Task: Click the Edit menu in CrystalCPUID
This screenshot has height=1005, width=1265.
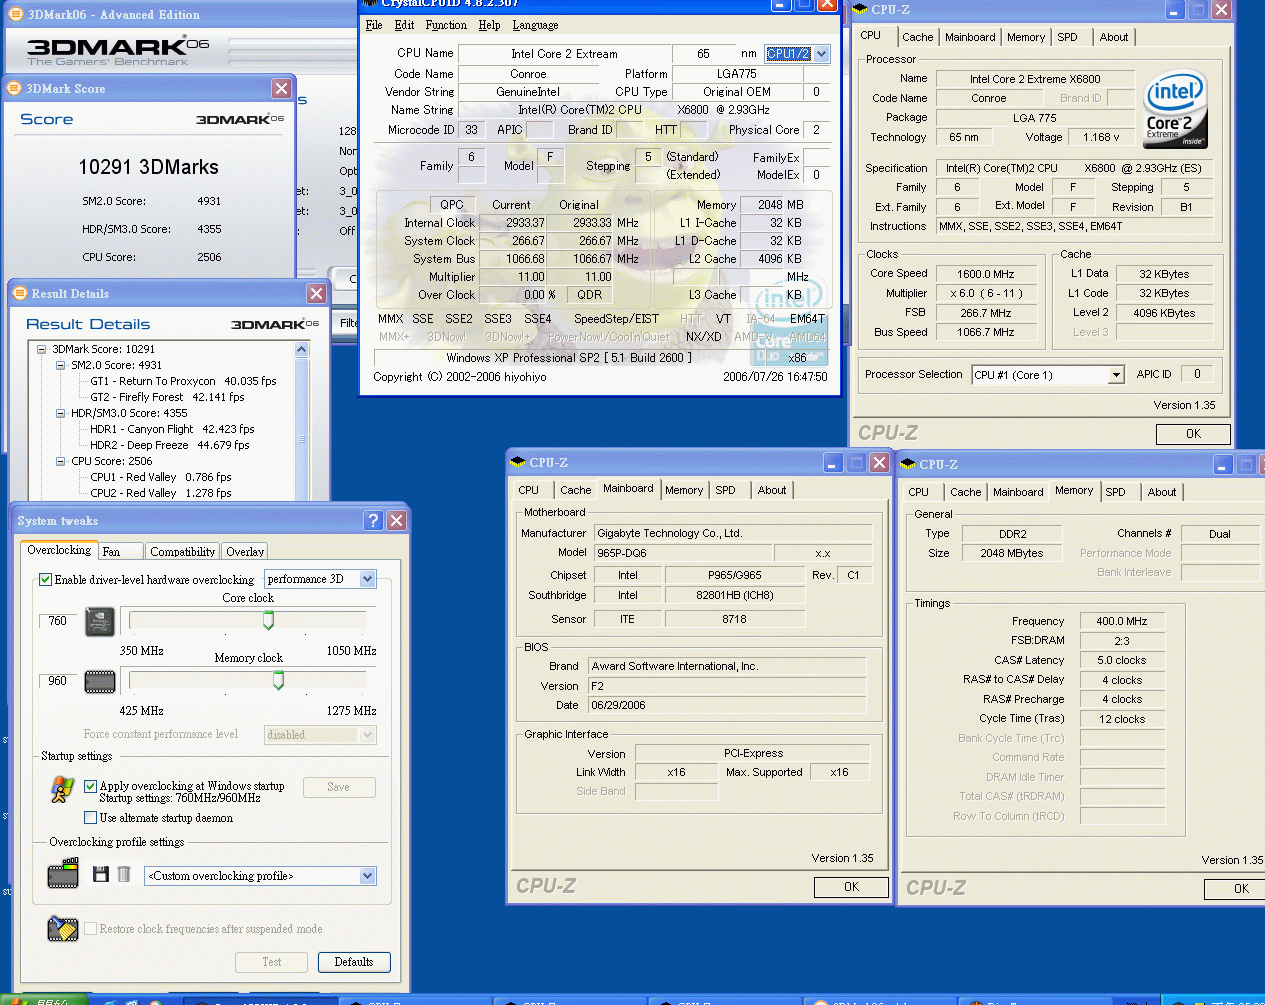Action: click(404, 25)
